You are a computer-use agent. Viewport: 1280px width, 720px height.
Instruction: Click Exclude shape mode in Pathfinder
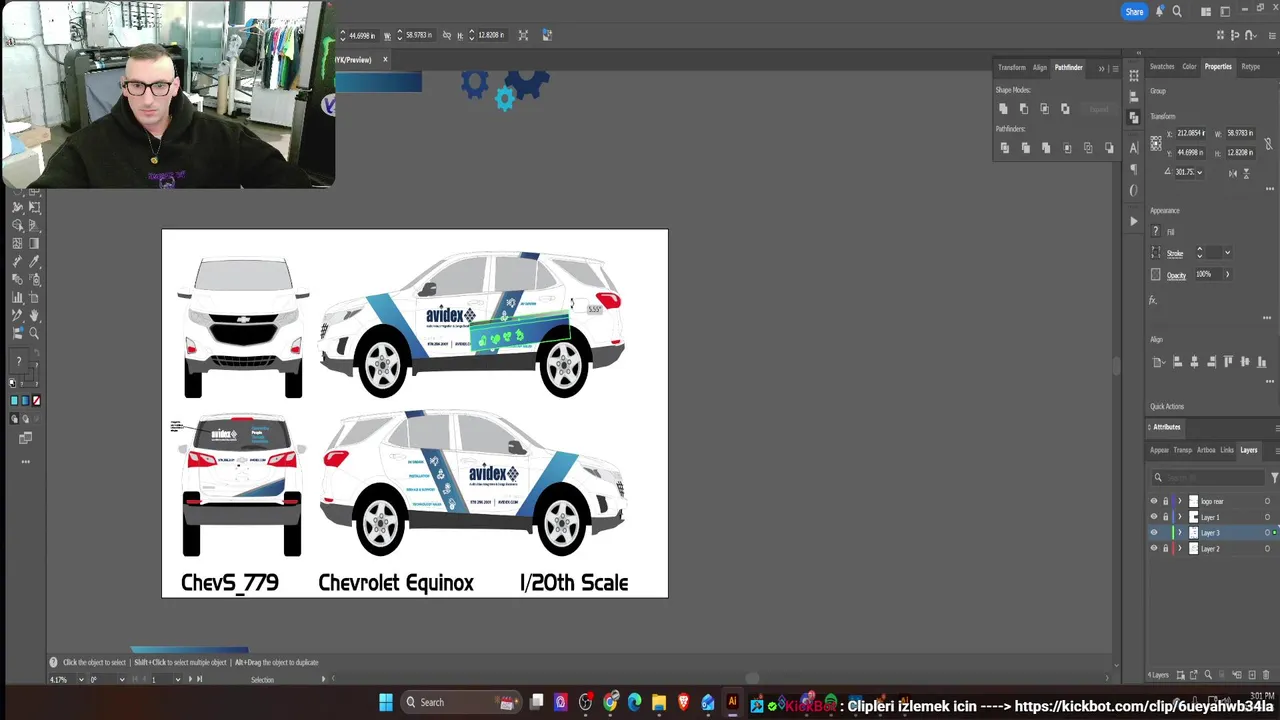tap(1065, 108)
